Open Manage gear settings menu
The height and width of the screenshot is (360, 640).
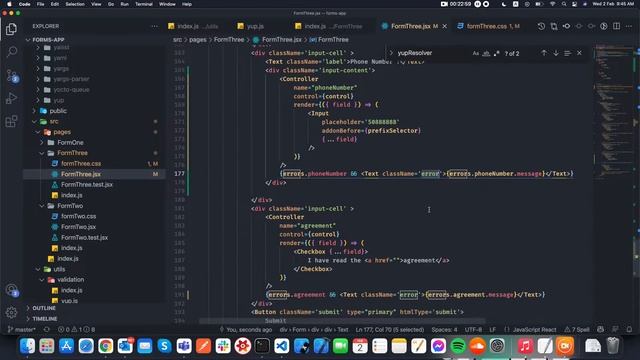click(11, 313)
